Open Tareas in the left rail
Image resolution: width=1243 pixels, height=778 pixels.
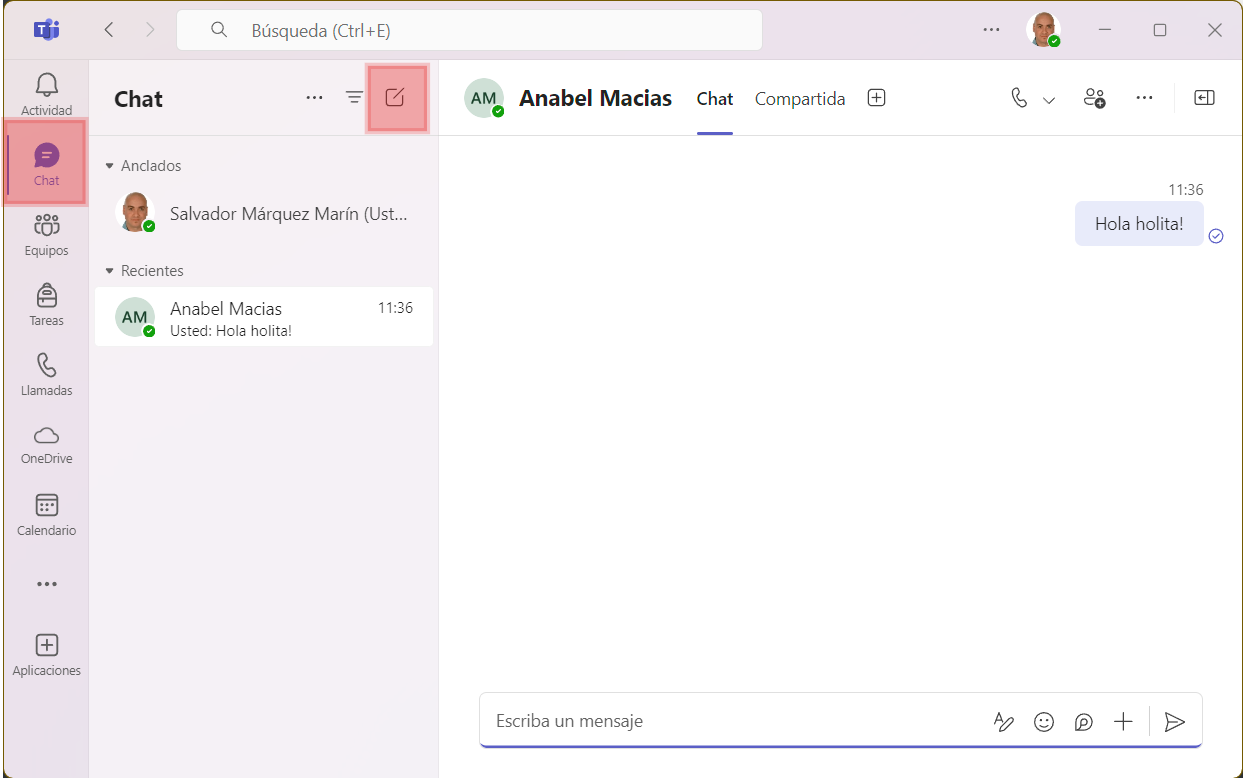[x=46, y=304]
